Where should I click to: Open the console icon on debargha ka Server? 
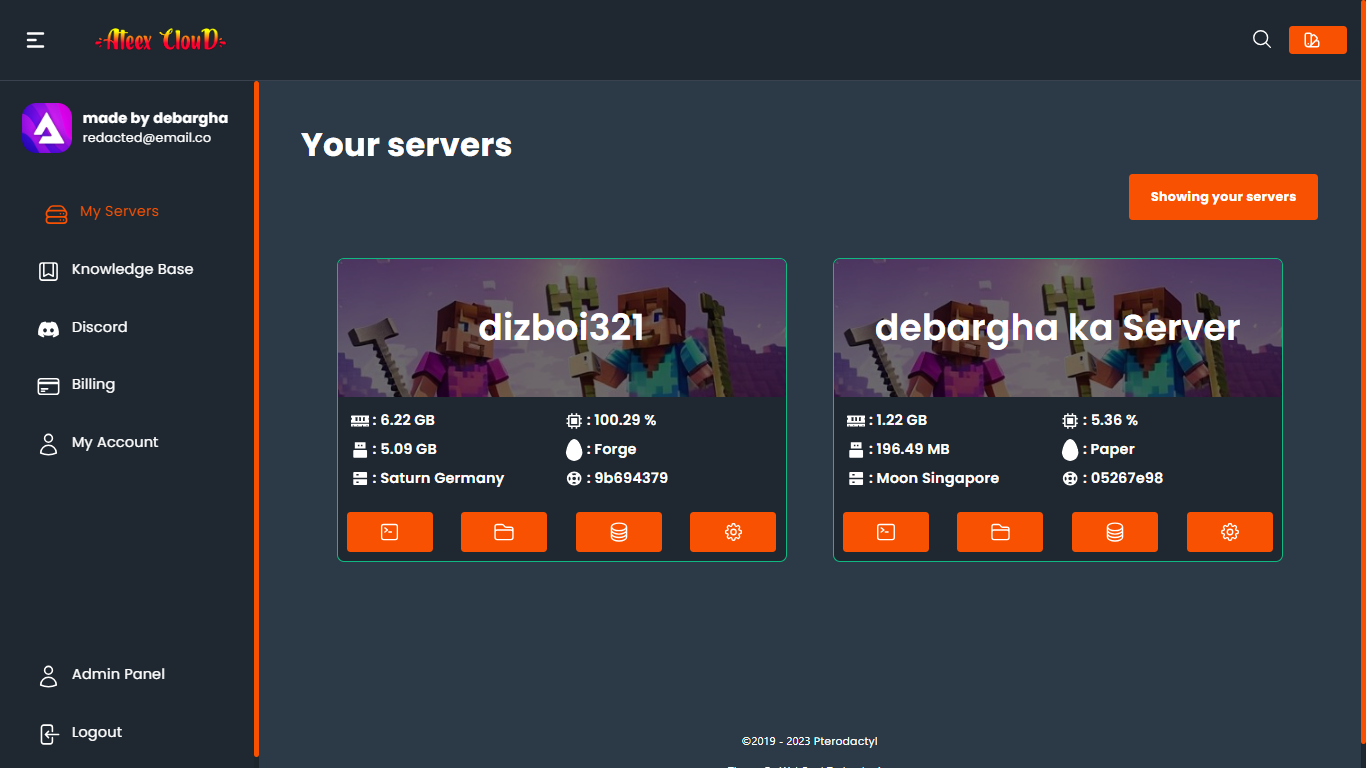click(885, 531)
